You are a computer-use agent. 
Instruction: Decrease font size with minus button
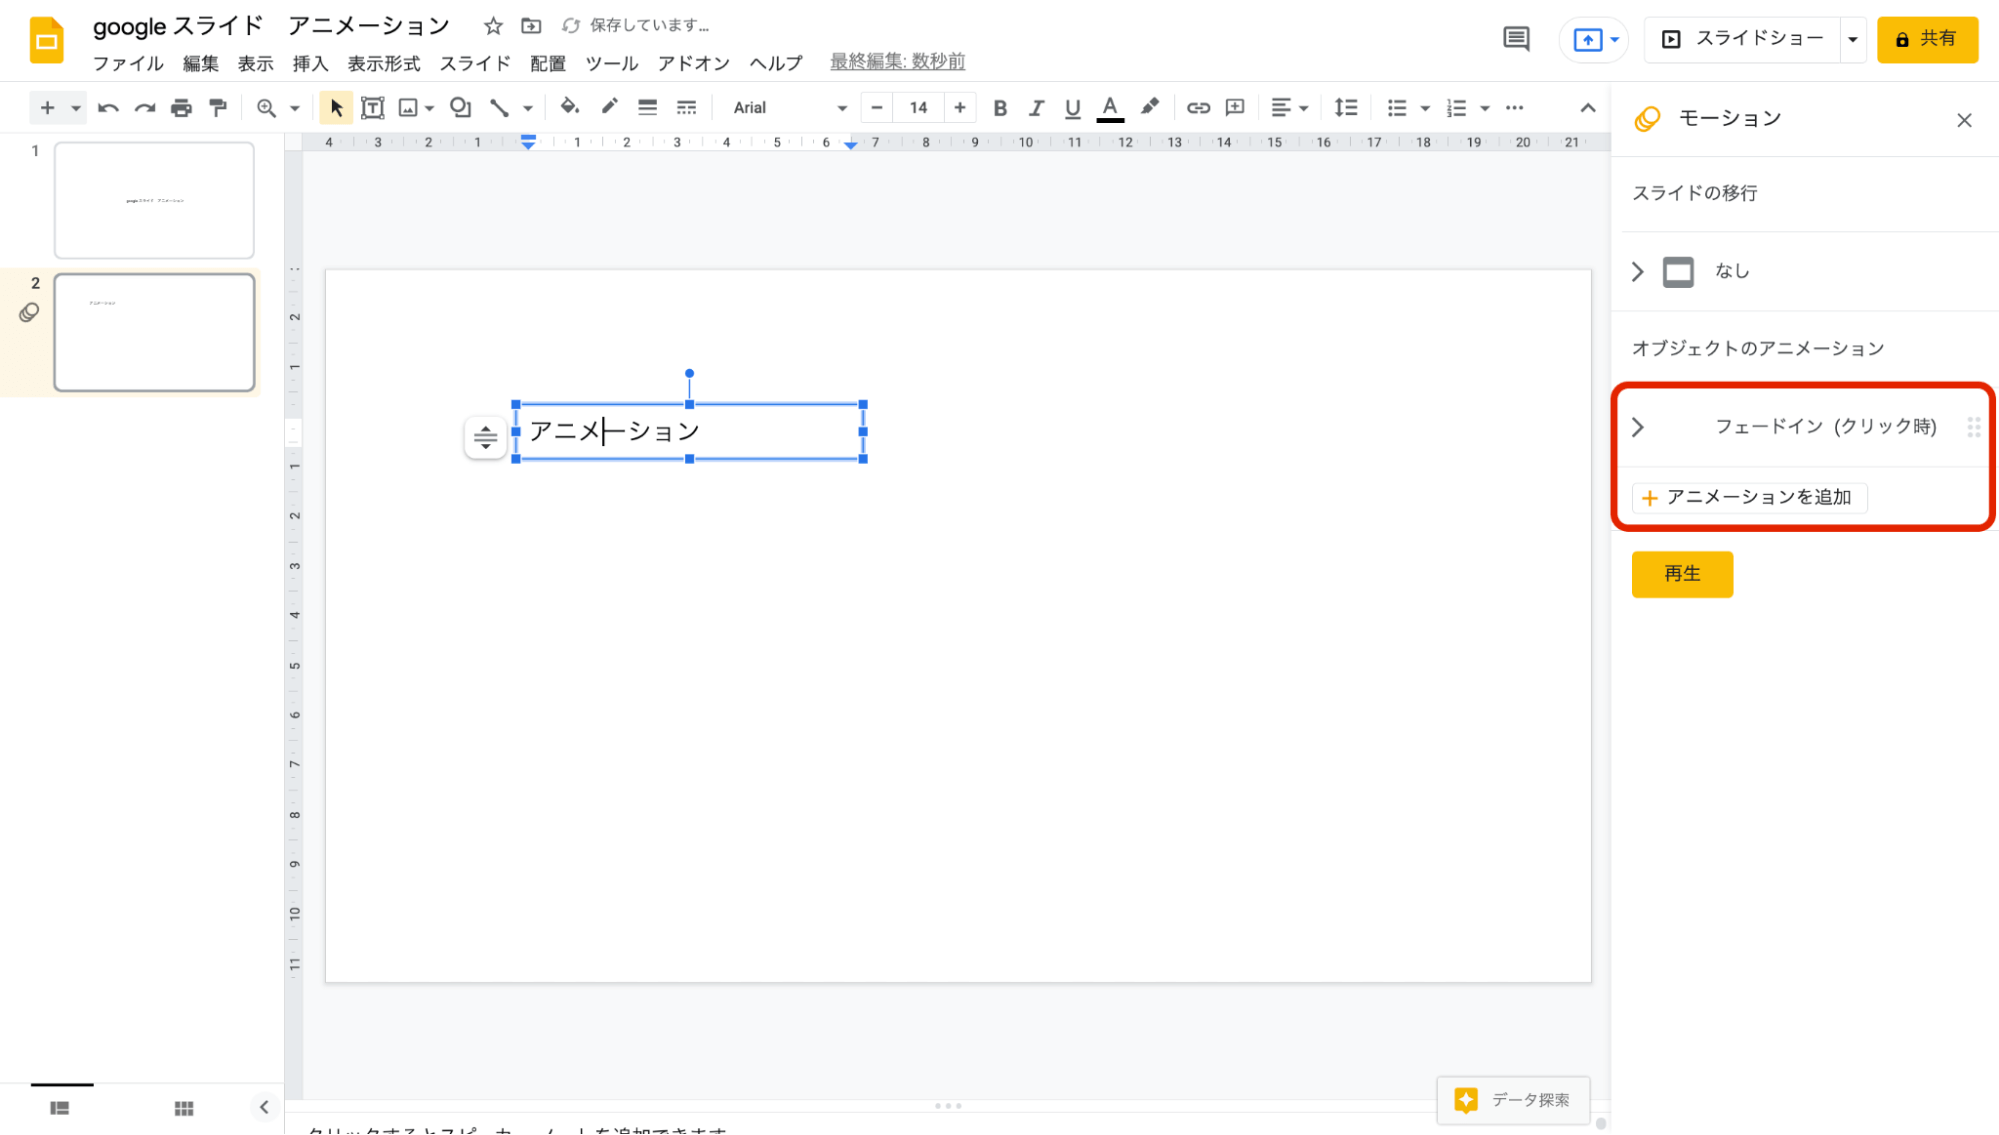(x=877, y=108)
